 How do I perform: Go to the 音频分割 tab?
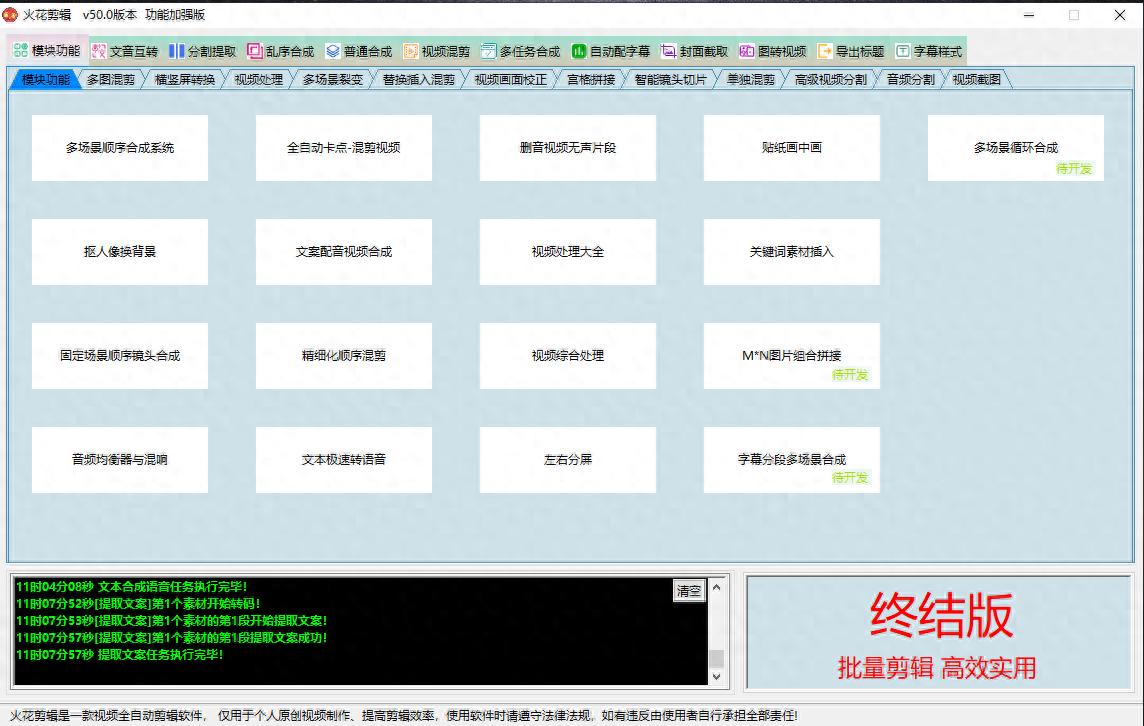(x=910, y=80)
